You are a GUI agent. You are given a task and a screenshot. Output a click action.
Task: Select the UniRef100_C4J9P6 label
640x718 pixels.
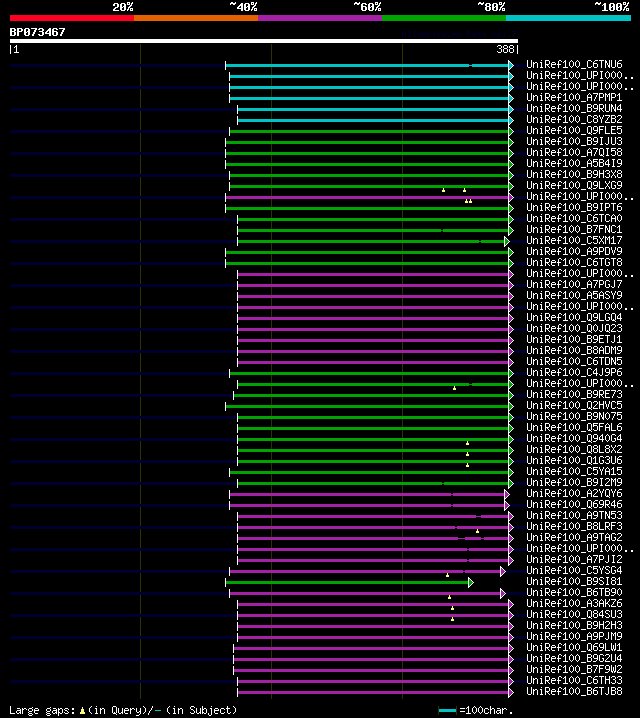point(574,372)
